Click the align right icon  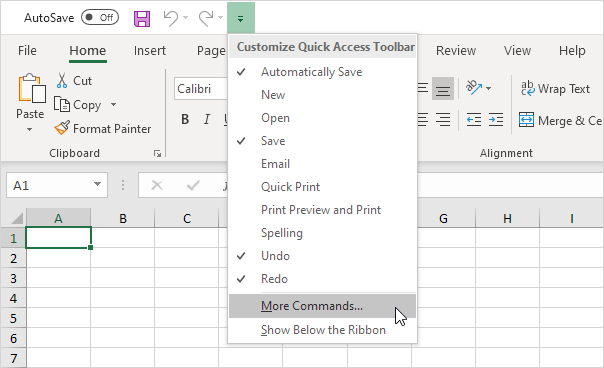[x=443, y=120]
